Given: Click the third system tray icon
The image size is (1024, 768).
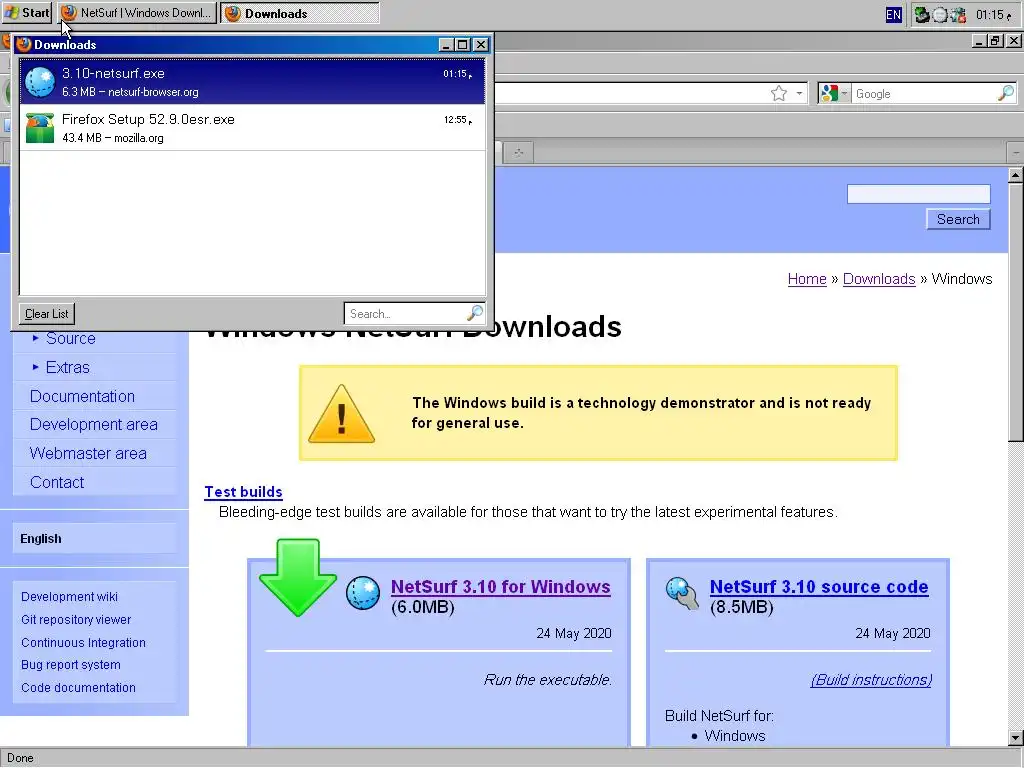Looking at the screenshot, I should [x=957, y=14].
